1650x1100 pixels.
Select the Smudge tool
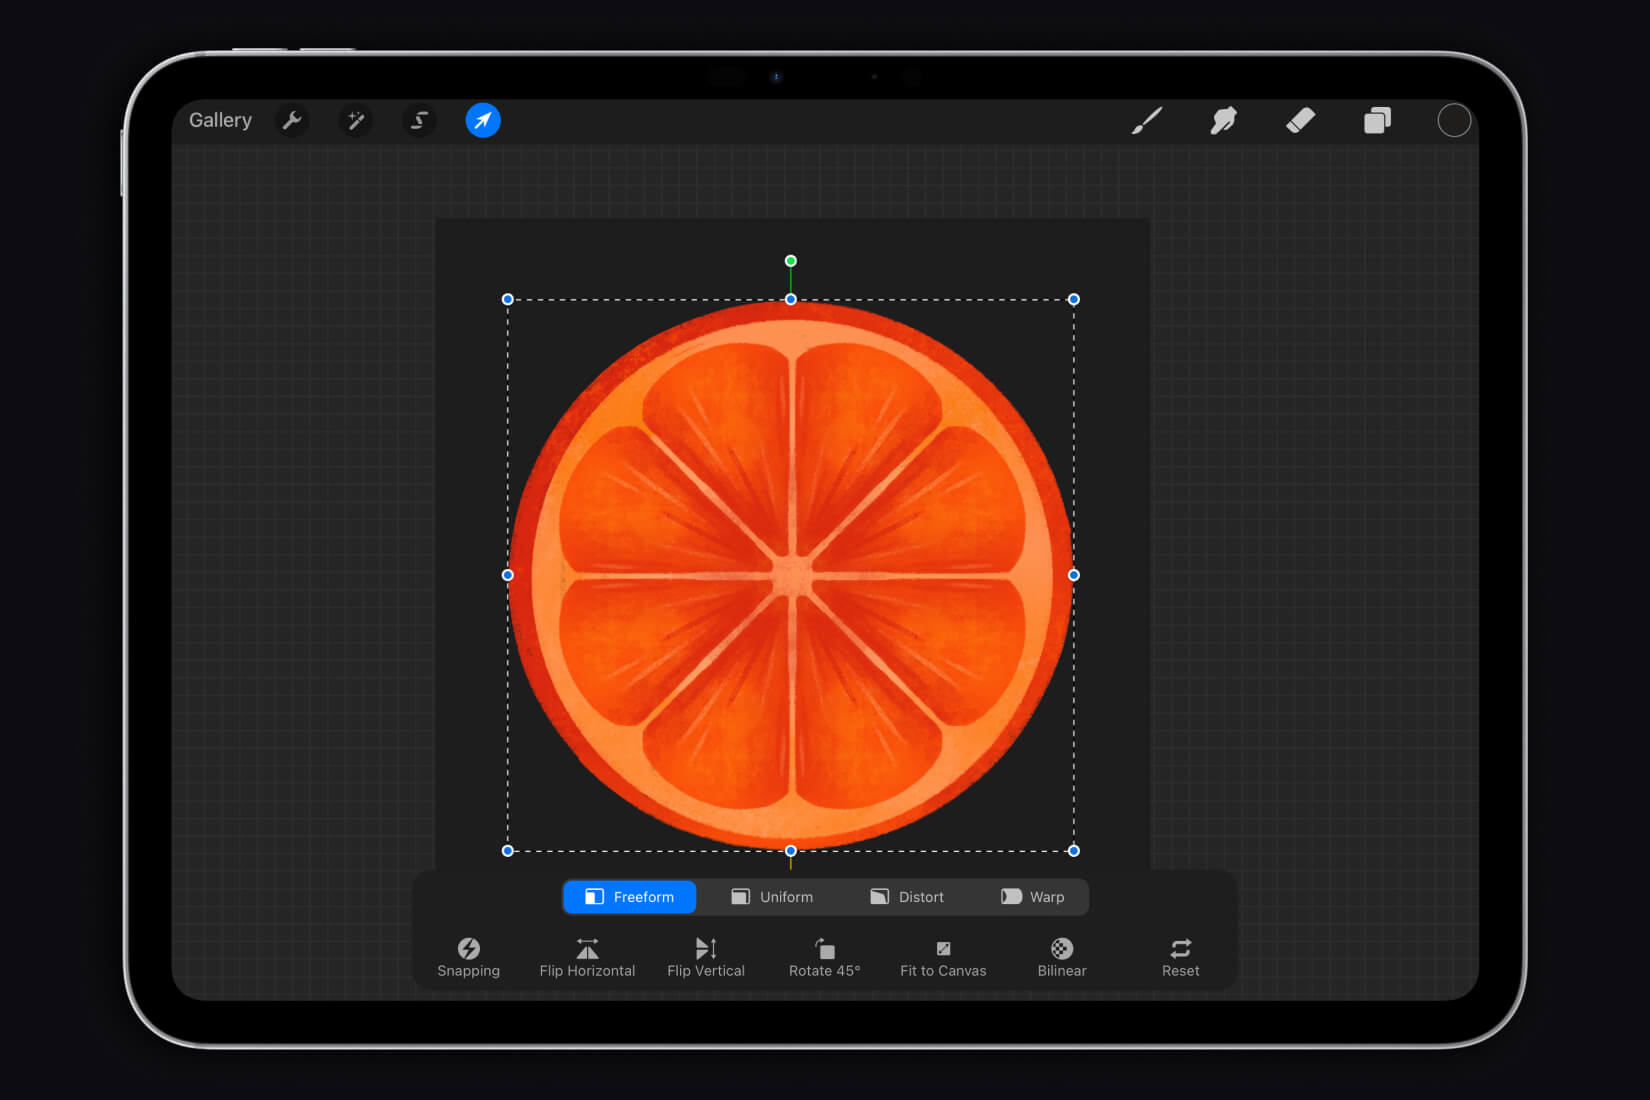click(x=1223, y=121)
